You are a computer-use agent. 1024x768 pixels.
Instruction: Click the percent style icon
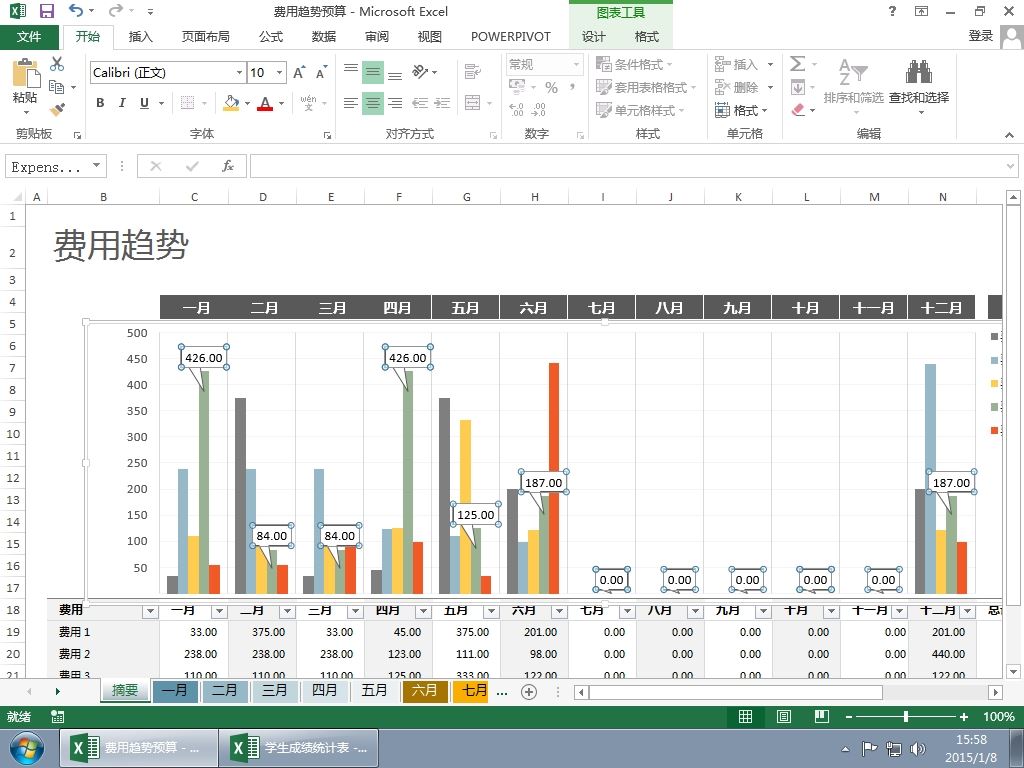[551, 88]
